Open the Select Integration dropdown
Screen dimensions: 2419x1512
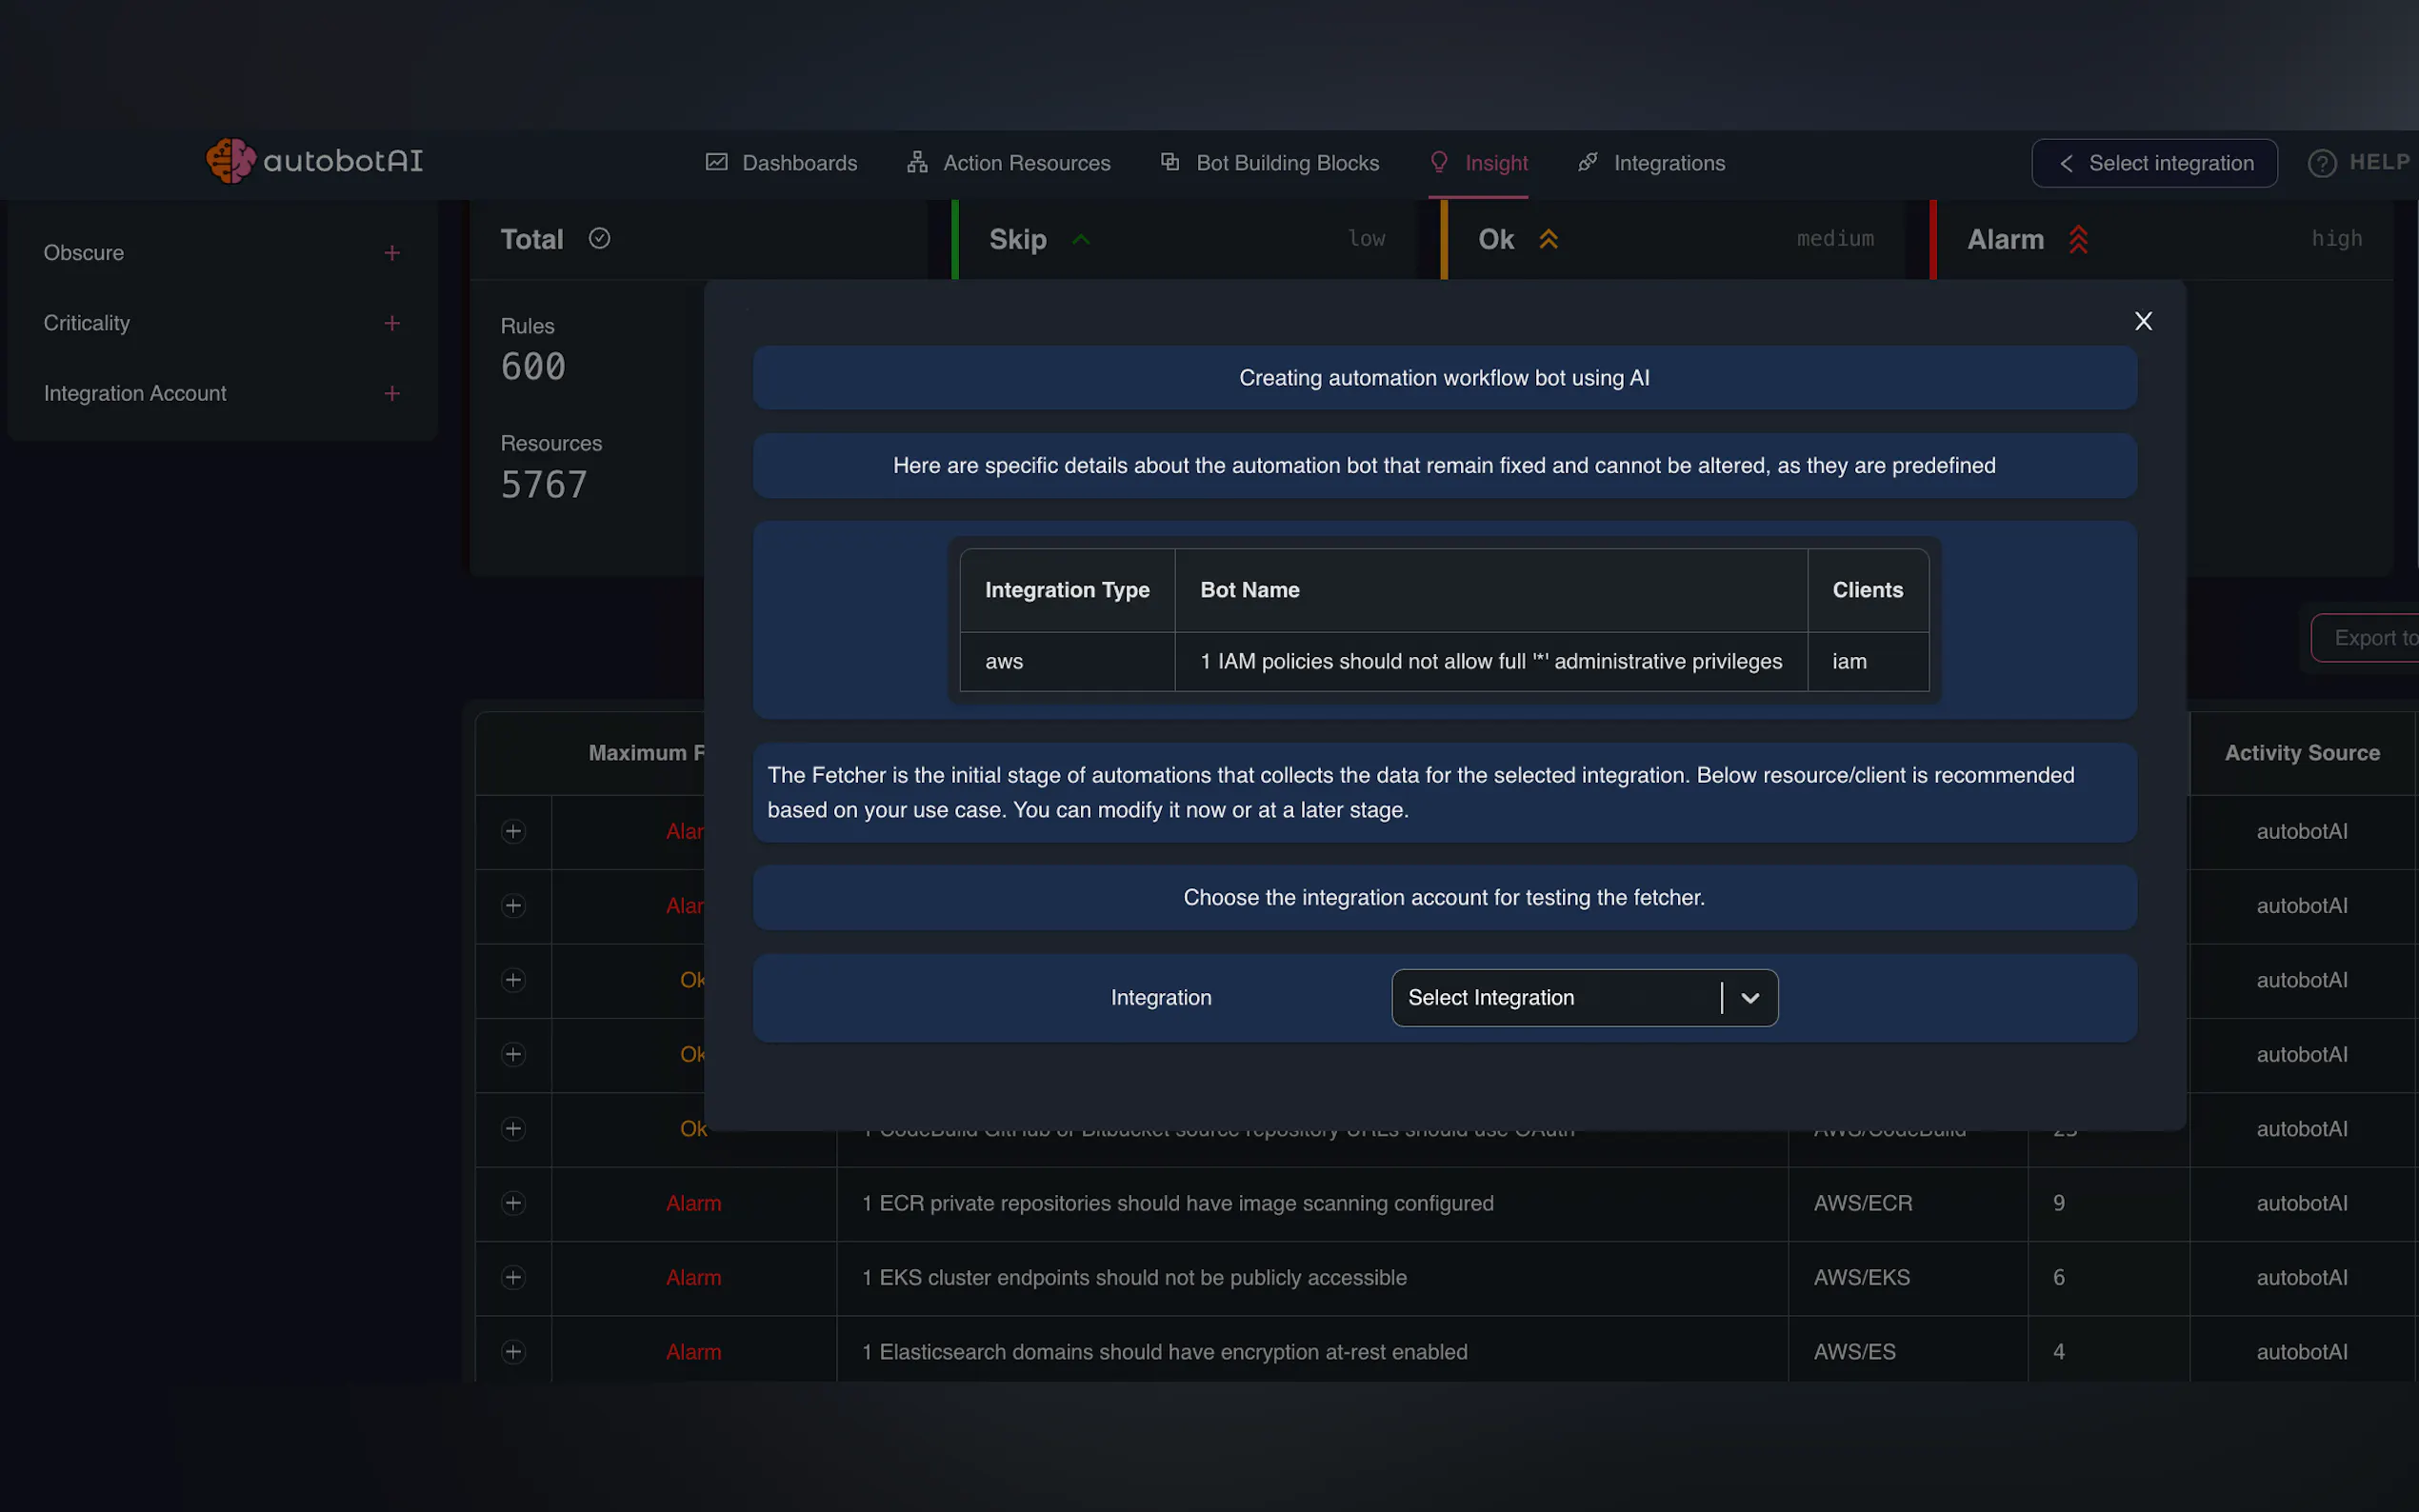click(x=1584, y=997)
